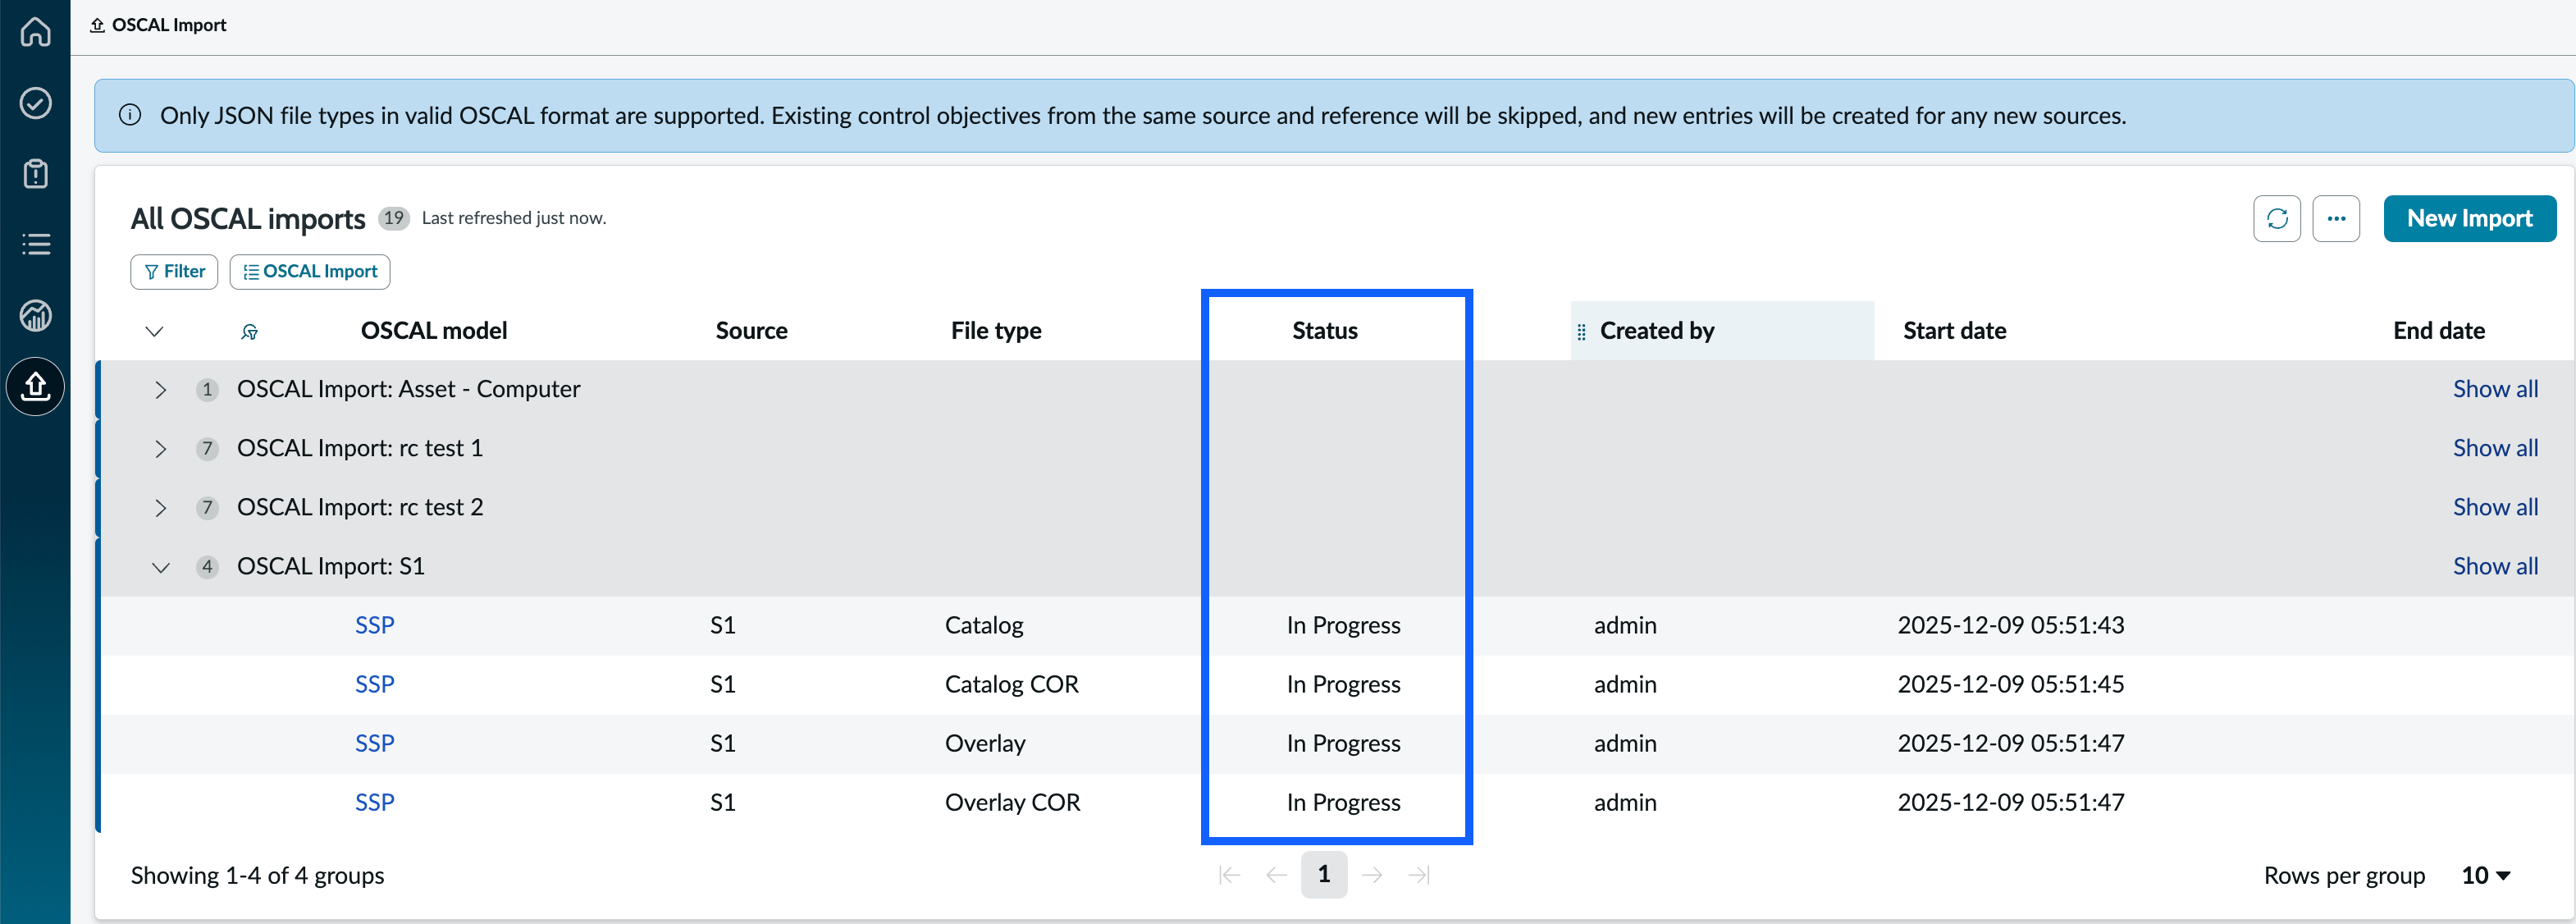Show all for S1 group
This screenshot has width=2576, height=924.
(2495, 566)
